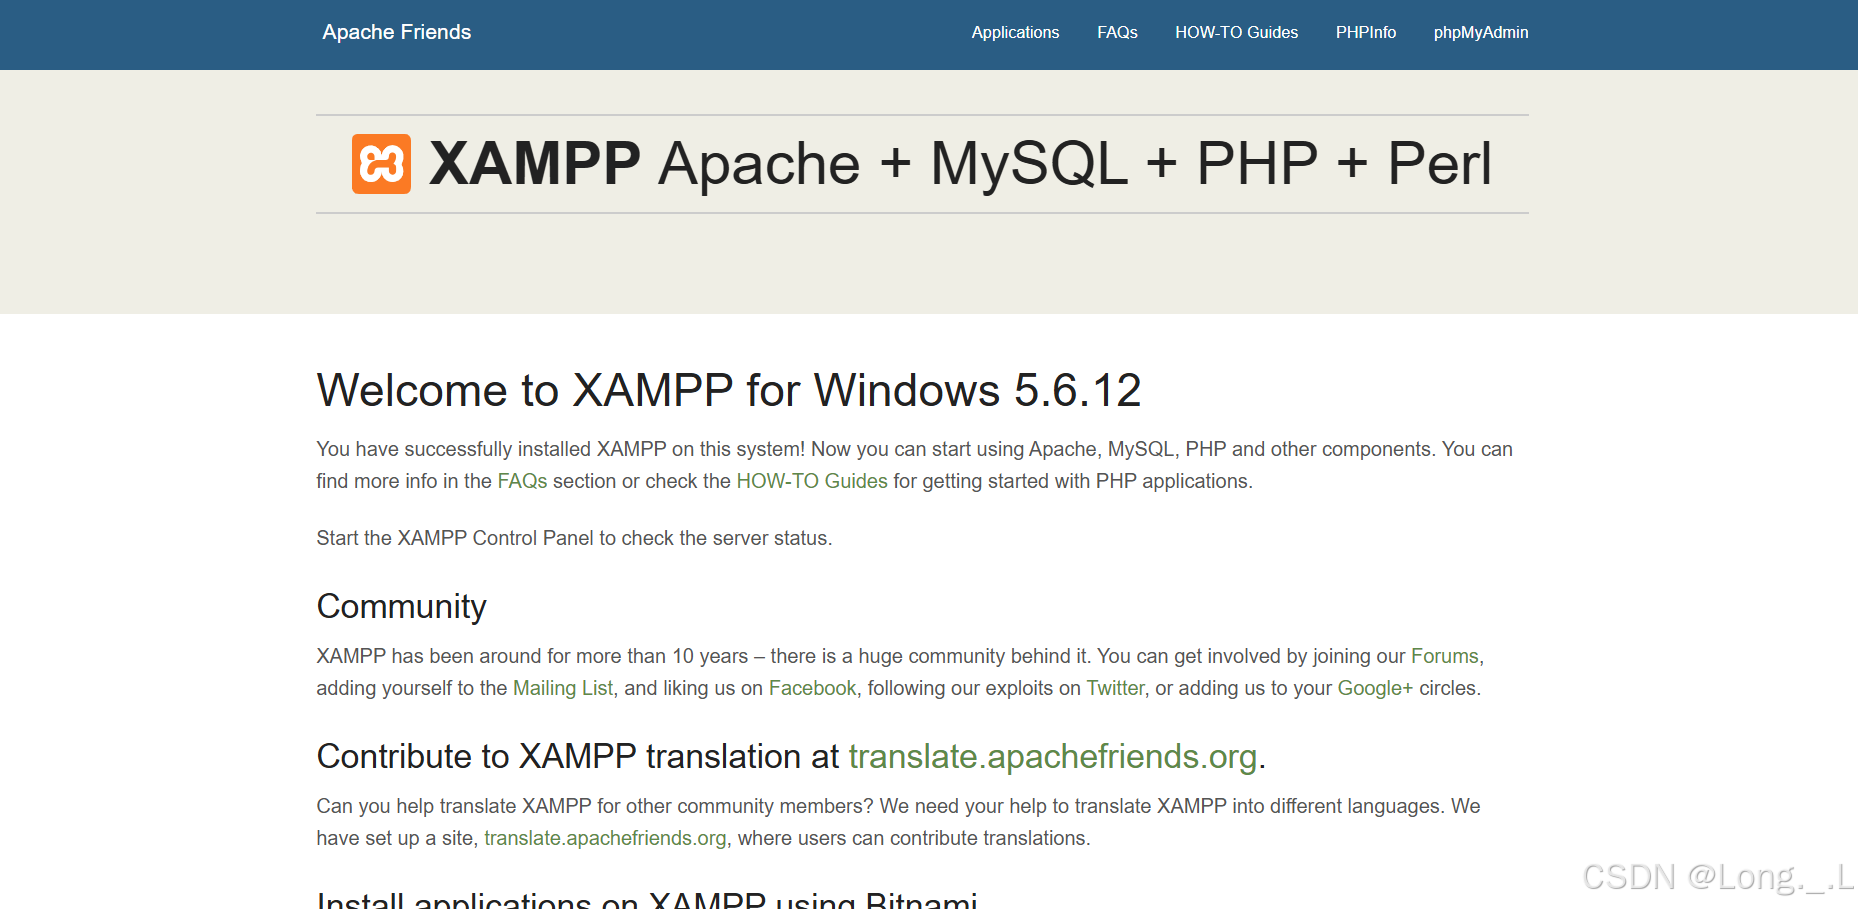Go to FAQs in the navigation bar
Screen dimensions: 1858x909
(1117, 32)
